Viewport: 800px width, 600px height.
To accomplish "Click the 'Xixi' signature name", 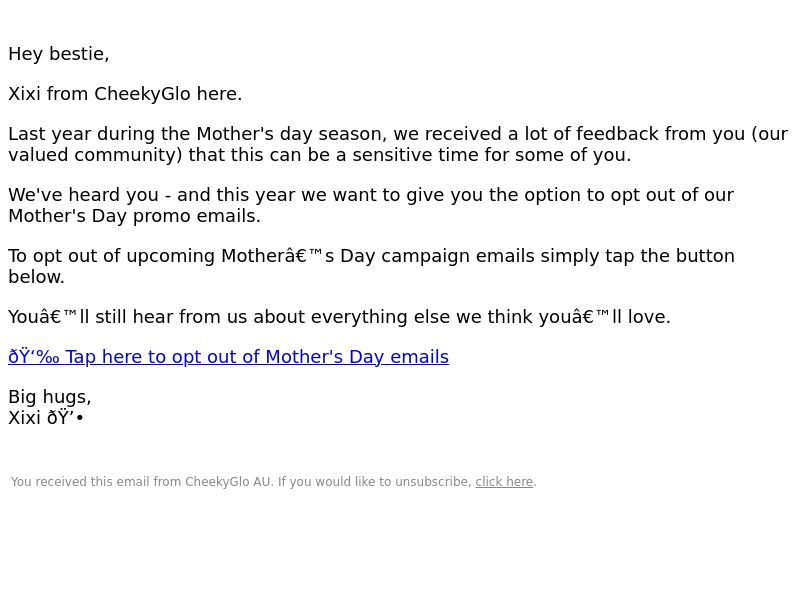I will [24, 417].
